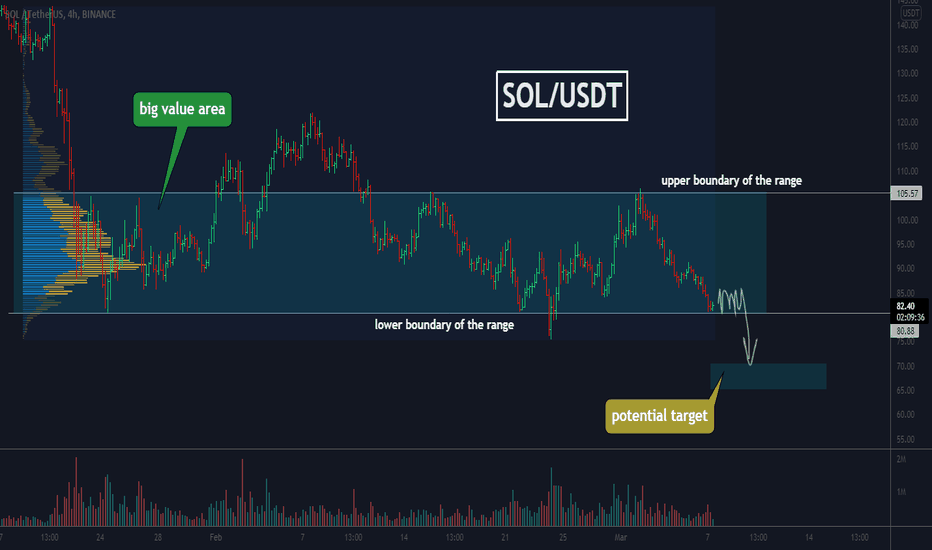Click the 80.88 price tag on axis

pyautogui.click(x=905, y=331)
